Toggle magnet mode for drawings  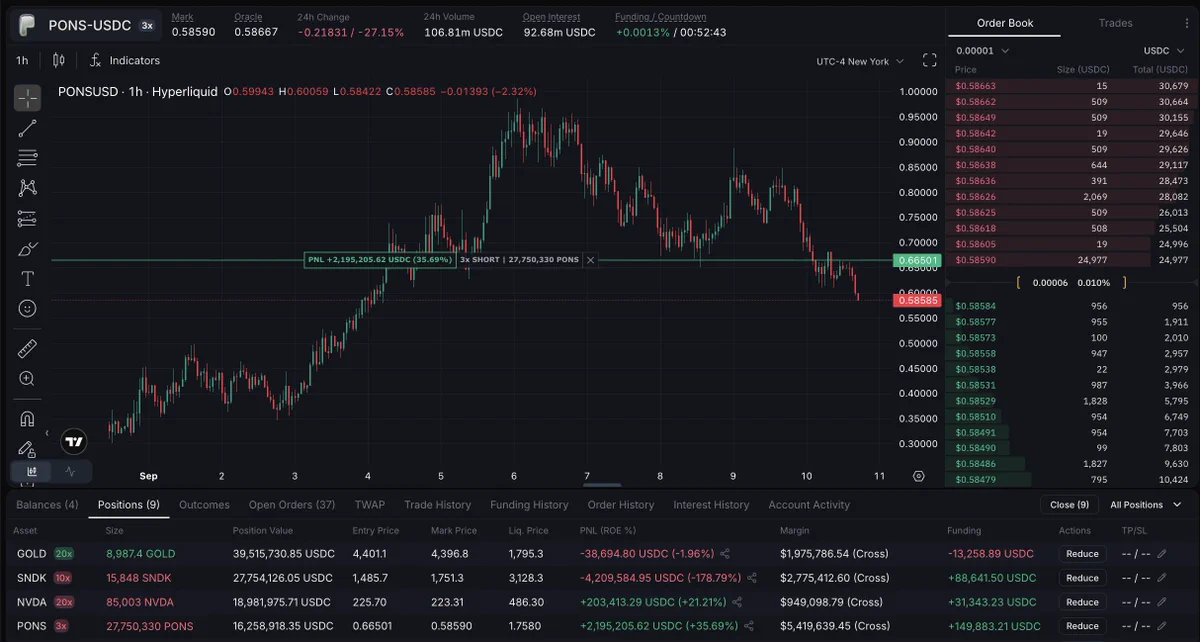point(27,419)
